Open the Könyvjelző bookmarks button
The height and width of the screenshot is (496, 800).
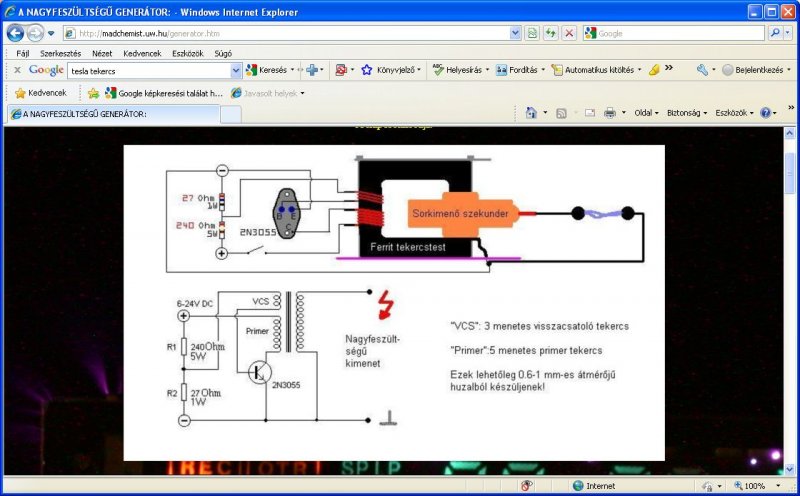click(x=390, y=70)
